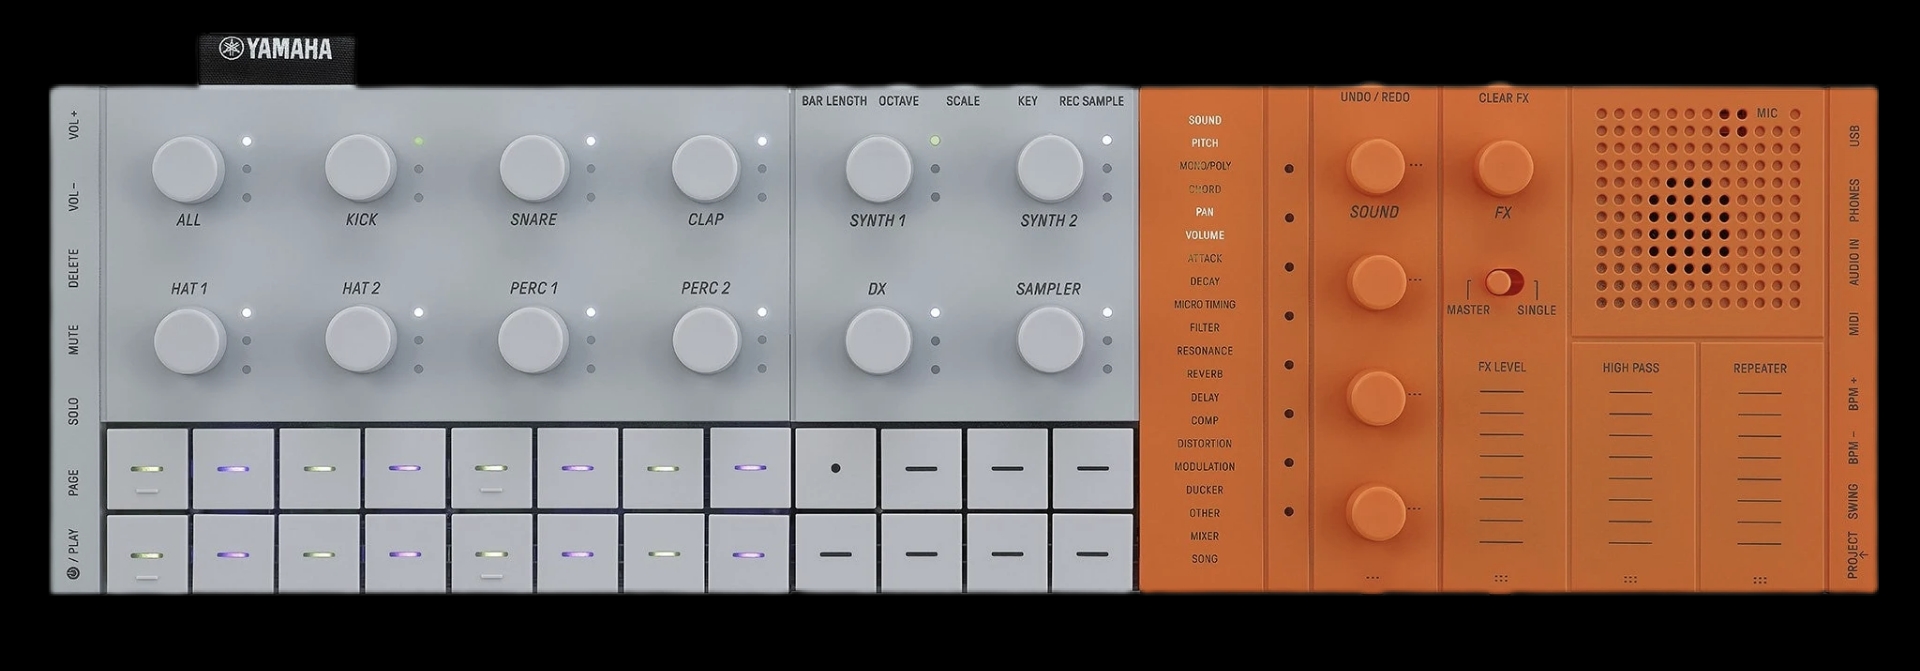Click the KEY label
The width and height of the screenshot is (1920, 671).
pyautogui.click(x=1027, y=101)
